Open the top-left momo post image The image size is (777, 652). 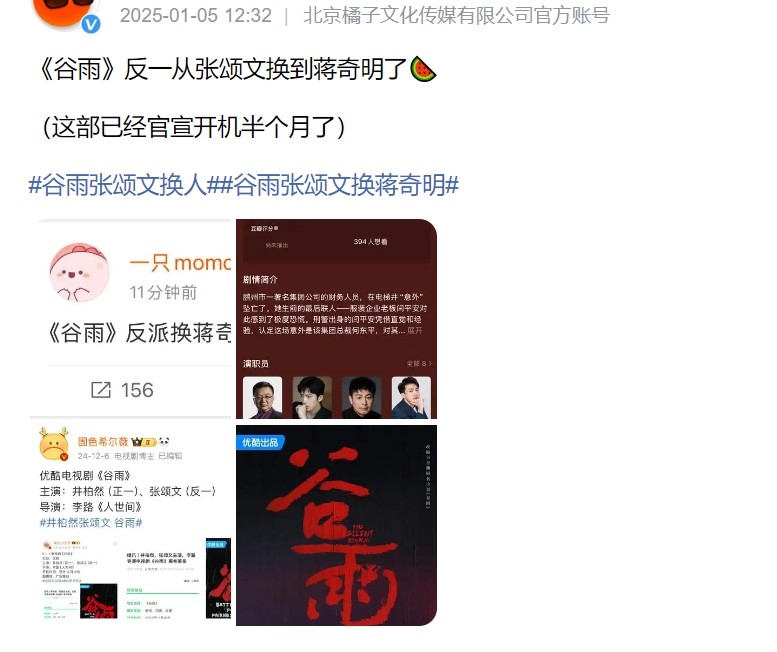click(x=131, y=319)
